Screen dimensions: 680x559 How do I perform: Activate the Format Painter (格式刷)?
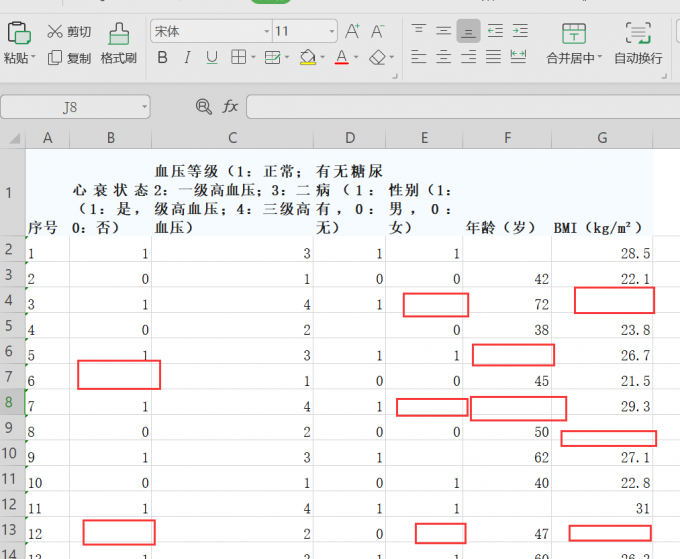click(119, 43)
